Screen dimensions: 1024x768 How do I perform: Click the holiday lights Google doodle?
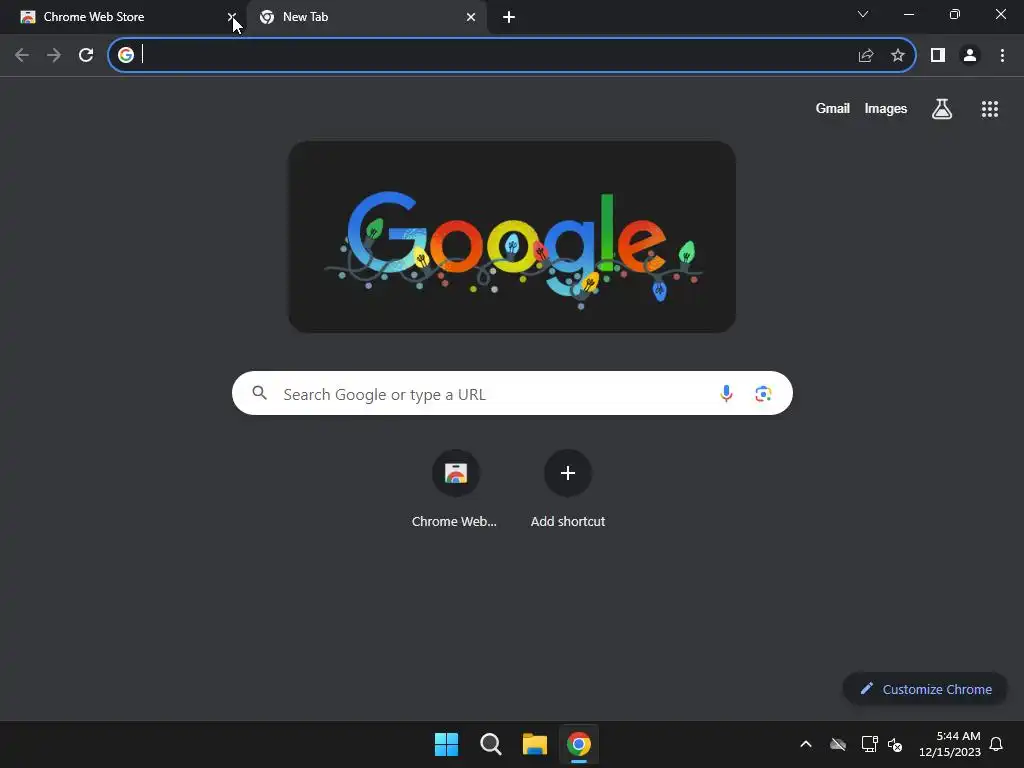512,237
